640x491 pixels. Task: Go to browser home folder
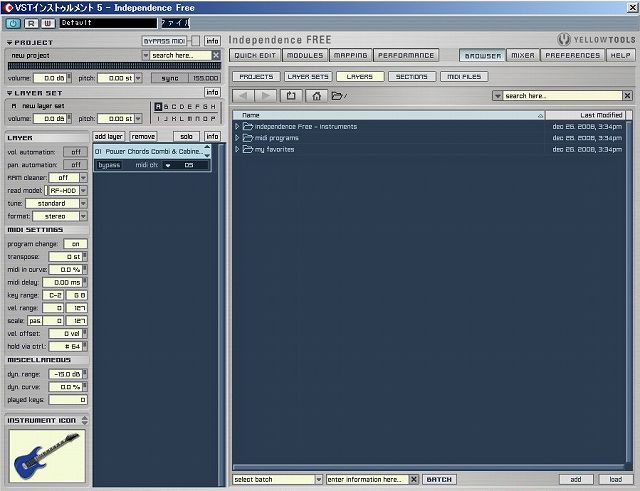coord(316,96)
